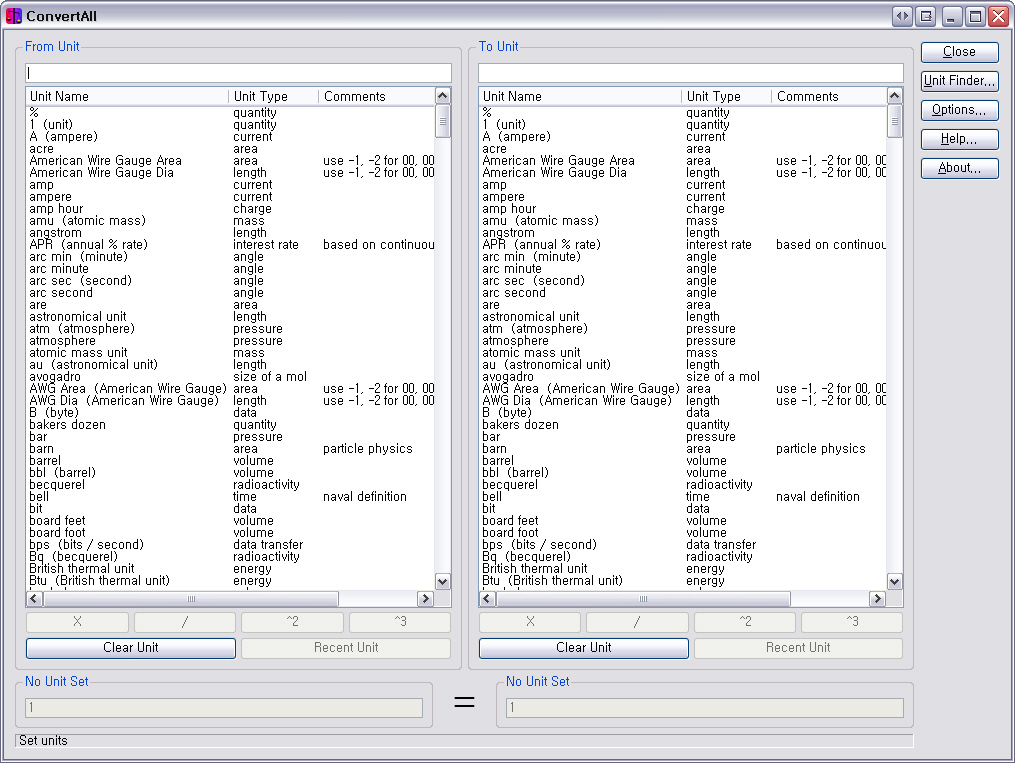
Task: Click the left No Unit Set value field
Action: pos(224,707)
